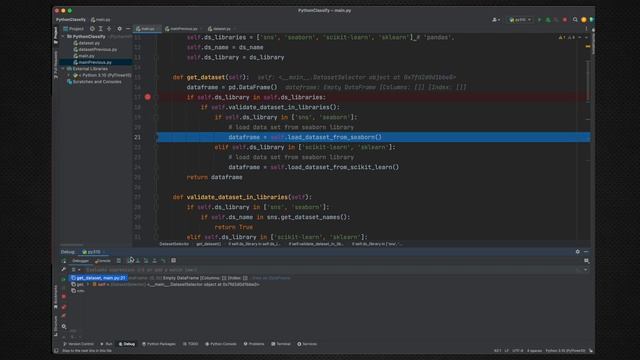Toggle tool window bars corner icon
The width and height of the screenshot is (640, 360).
coord(56,351)
